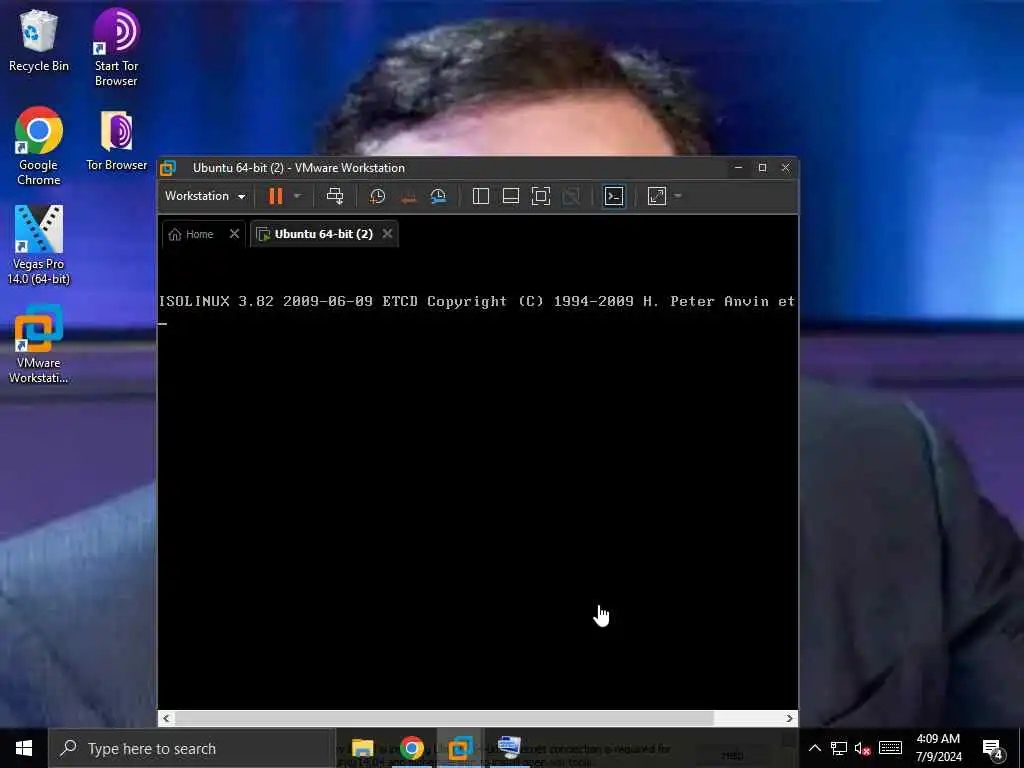Select the Tor Browser folder icon
This screenshot has height=768, width=1024.
click(x=117, y=141)
